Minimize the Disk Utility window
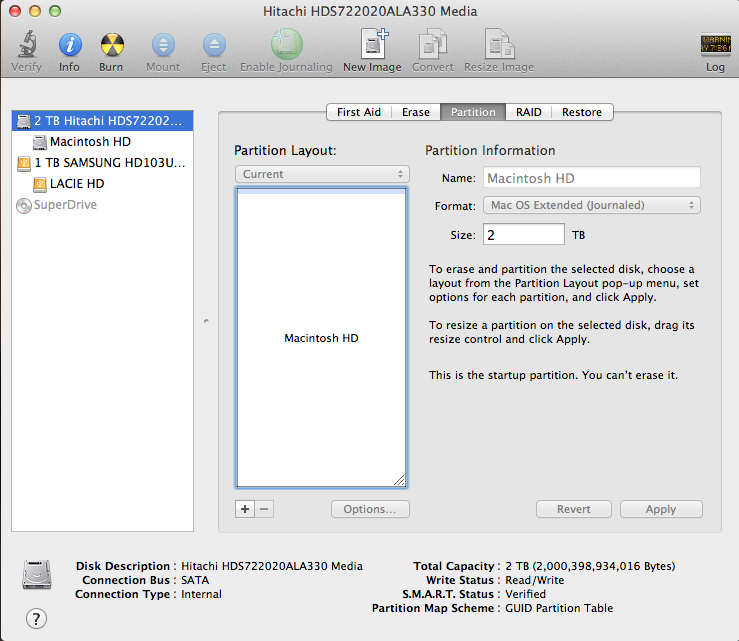Image resolution: width=739 pixels, height=641 pixels. point(35,11)
